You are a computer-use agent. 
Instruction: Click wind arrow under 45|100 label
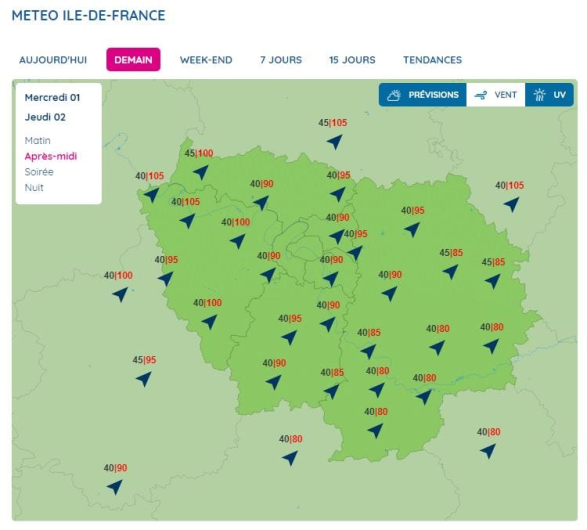[201, 172]
